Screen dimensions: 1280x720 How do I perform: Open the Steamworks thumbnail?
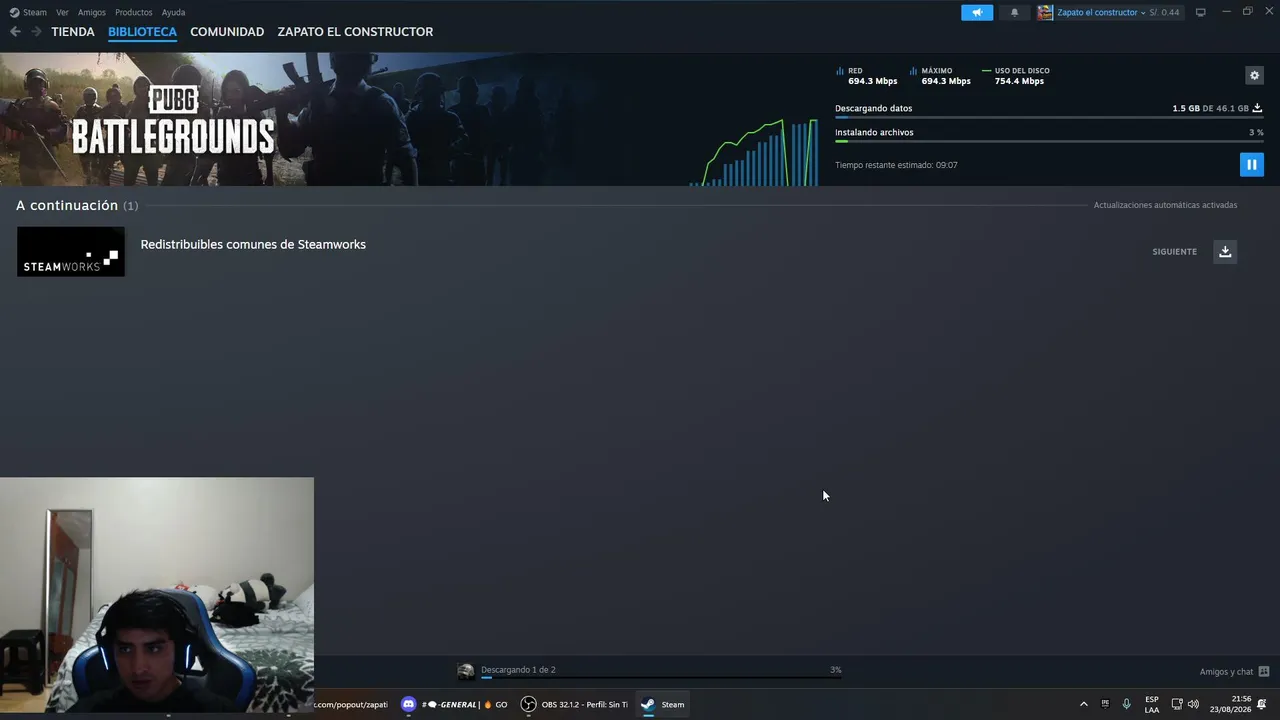coord(71,251)
